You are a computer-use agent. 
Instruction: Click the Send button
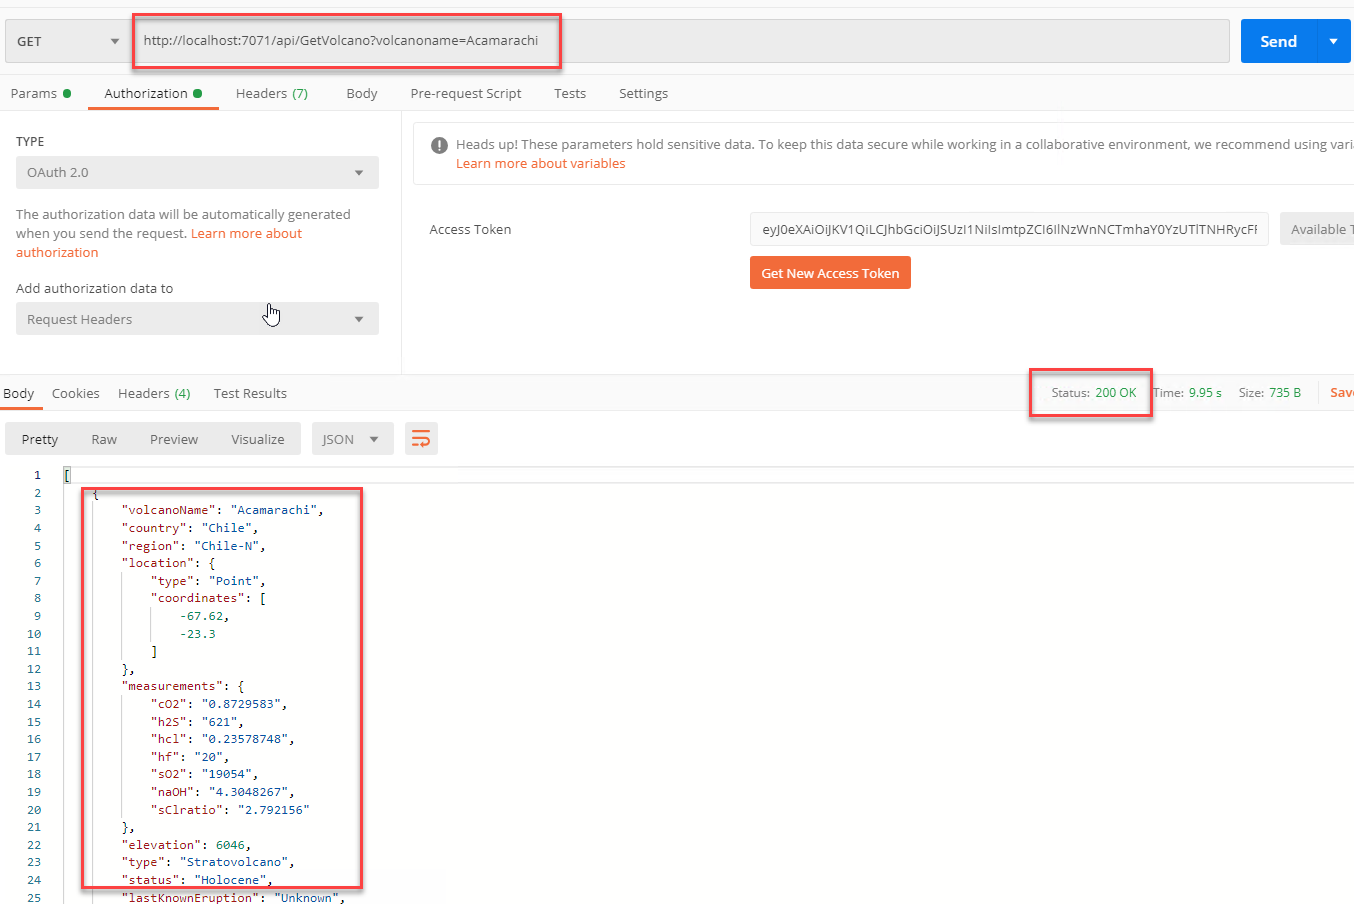tap(1278, 41)
